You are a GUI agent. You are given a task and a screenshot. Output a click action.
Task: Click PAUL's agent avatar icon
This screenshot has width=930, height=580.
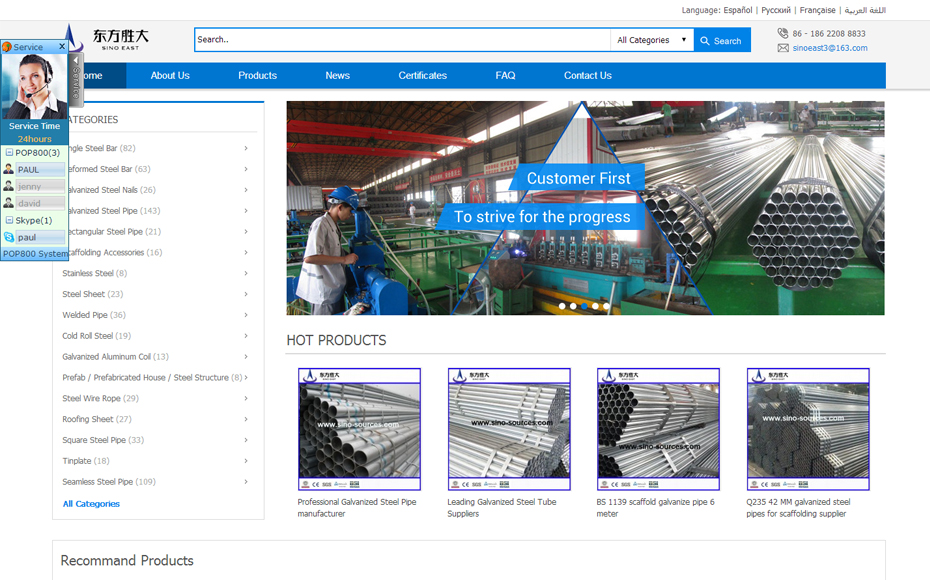(9, 169)
